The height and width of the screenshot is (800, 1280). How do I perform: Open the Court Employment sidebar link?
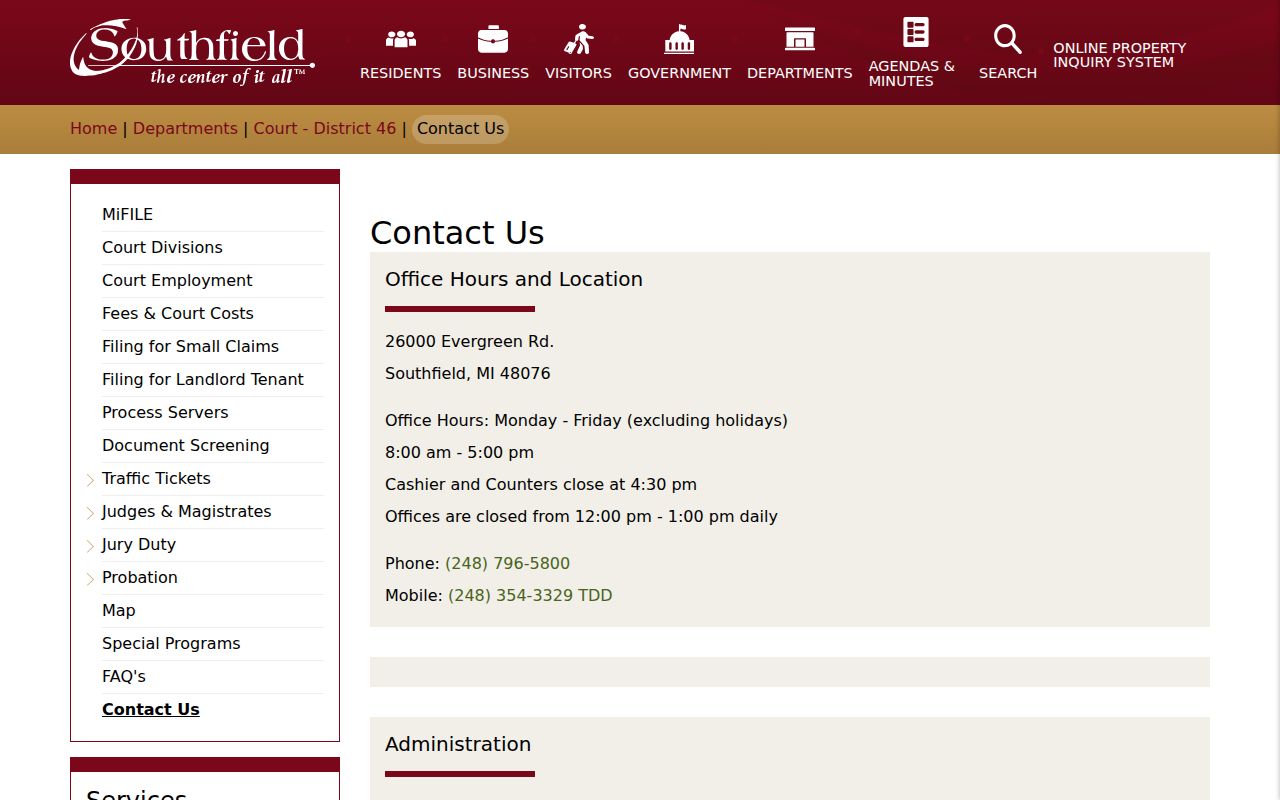[177, 281]
